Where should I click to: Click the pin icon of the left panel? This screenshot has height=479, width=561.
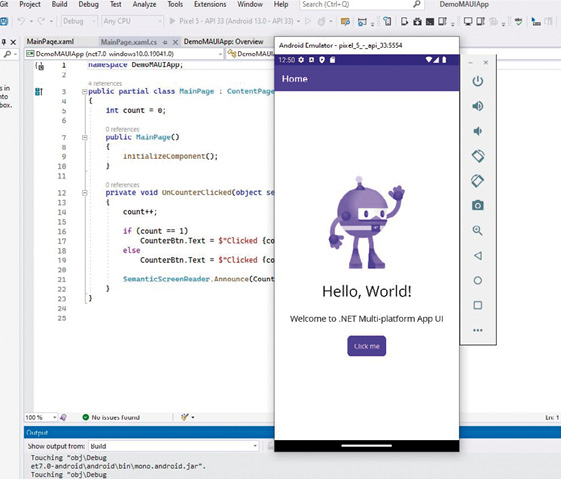coord(4,42)
